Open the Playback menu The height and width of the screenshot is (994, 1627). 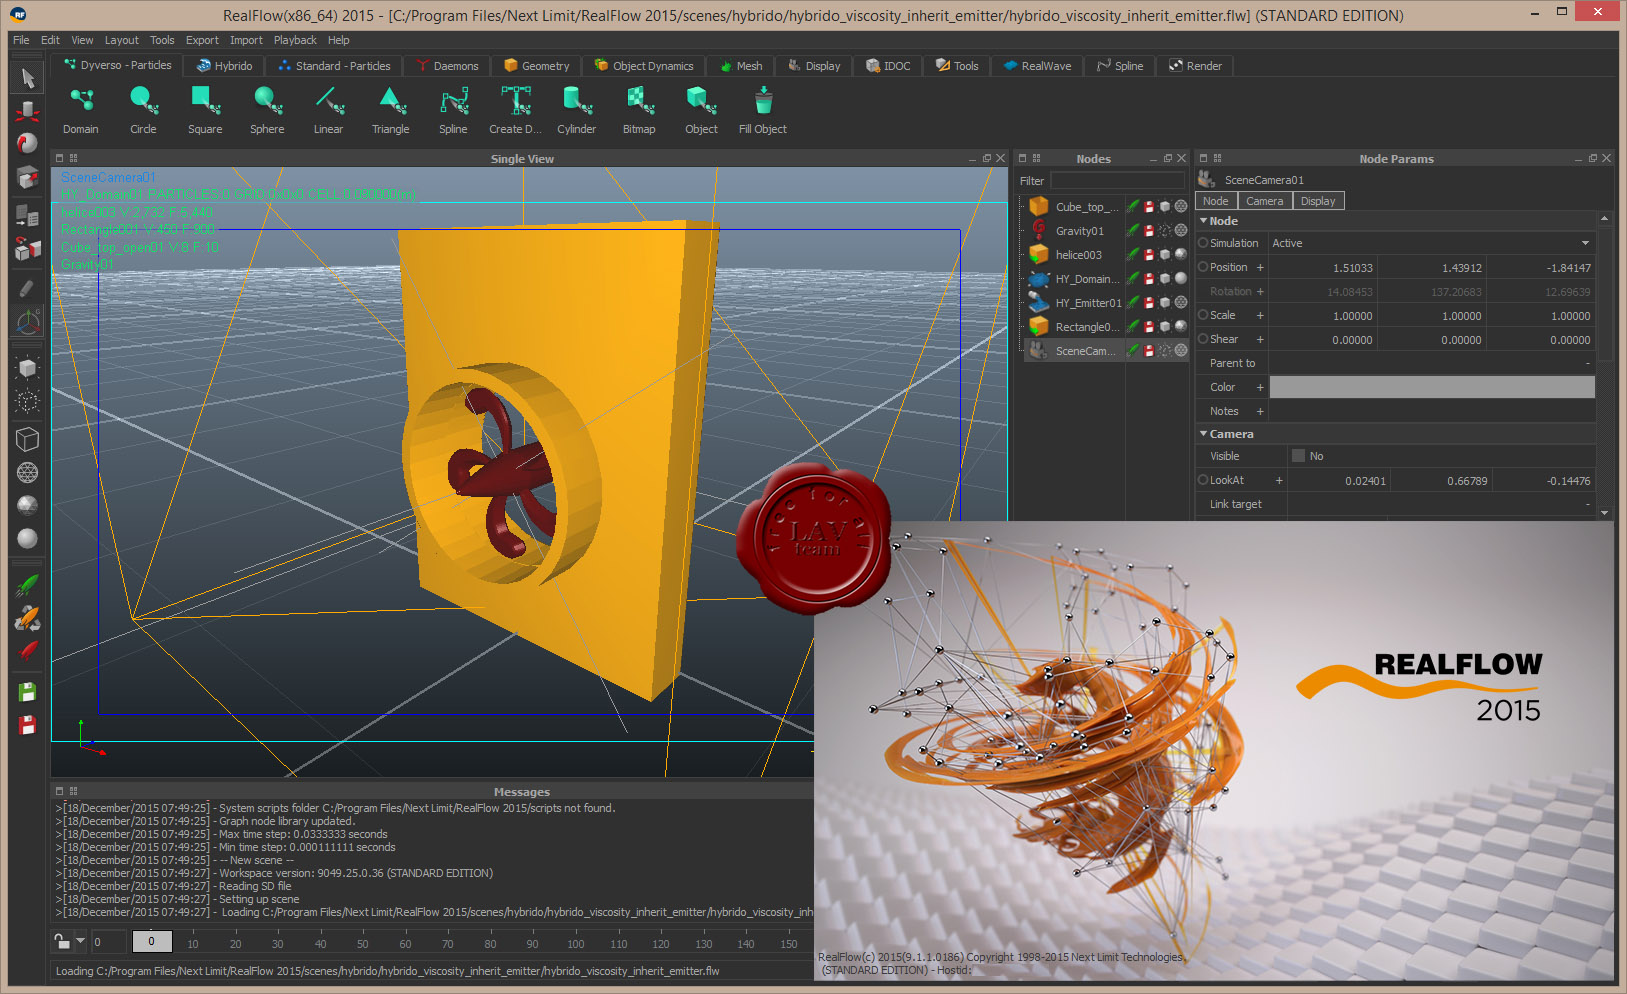(x=295, y=40)
